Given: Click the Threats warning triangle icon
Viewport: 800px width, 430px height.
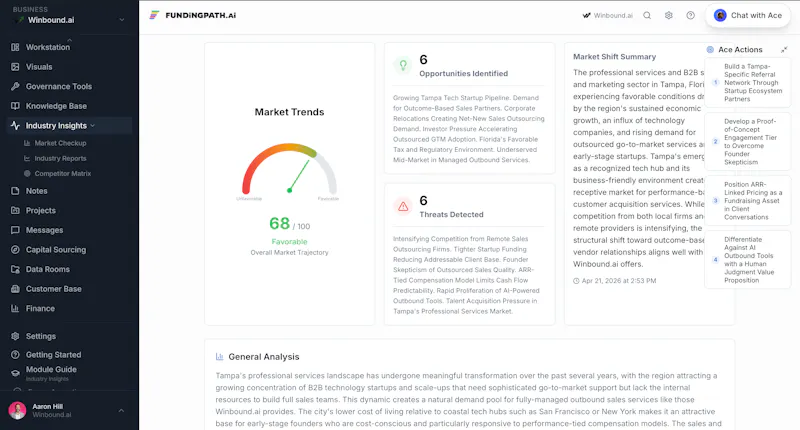Looking at the screenshot, I should tap(403, 206).
